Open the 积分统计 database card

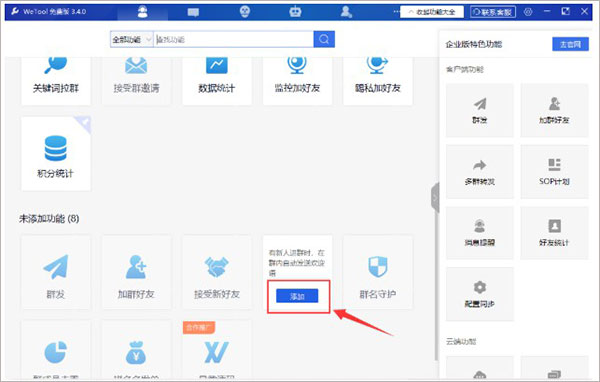[x=56, y=154]
